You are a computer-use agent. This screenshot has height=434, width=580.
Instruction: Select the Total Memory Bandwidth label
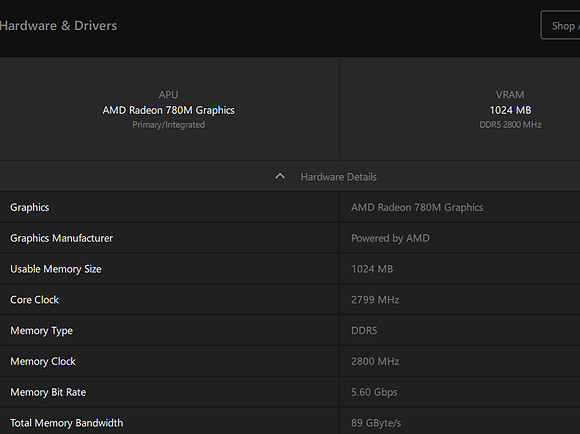tap(67, 423)
